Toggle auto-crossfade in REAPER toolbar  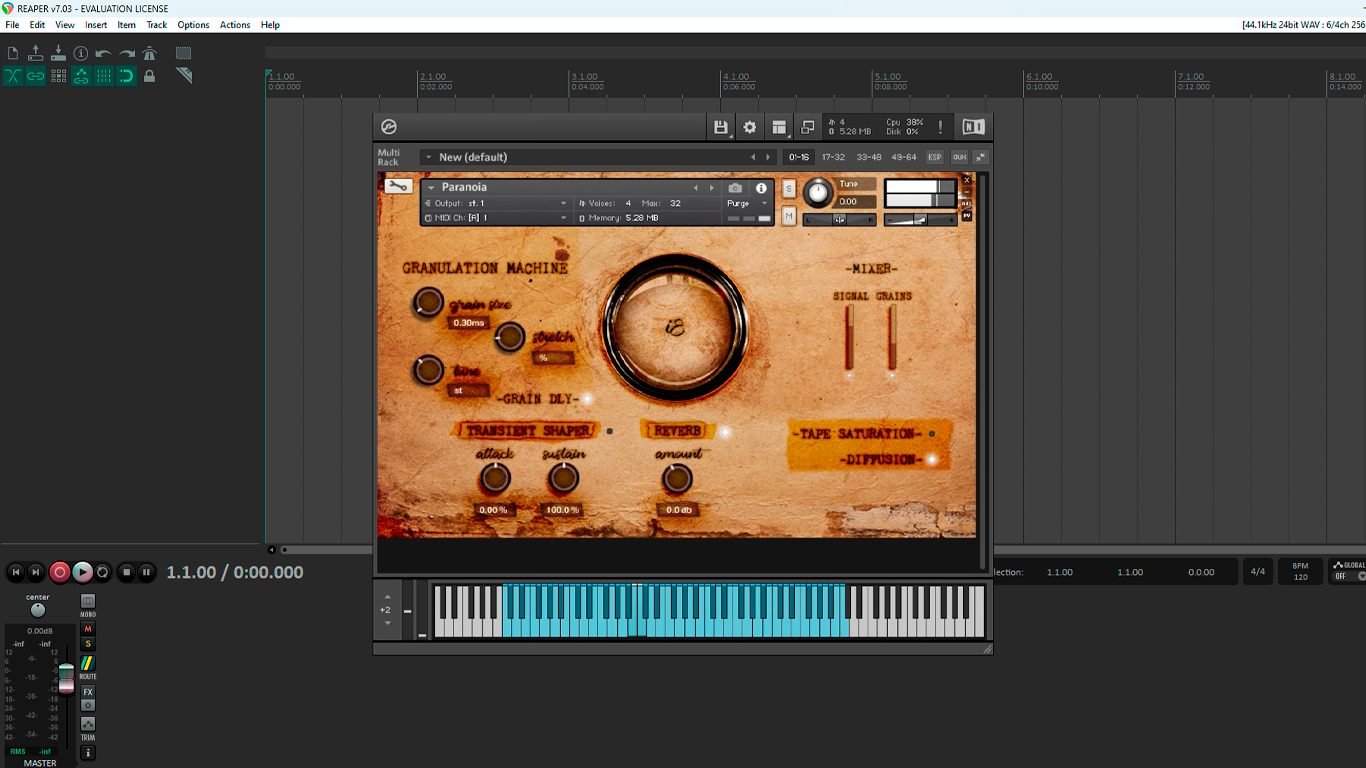[x=13, y=76]
